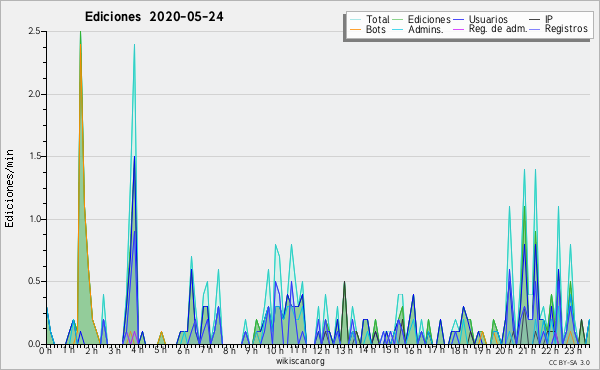
Task: Click the x-axis label '6 h'
Action: [183, 351]
